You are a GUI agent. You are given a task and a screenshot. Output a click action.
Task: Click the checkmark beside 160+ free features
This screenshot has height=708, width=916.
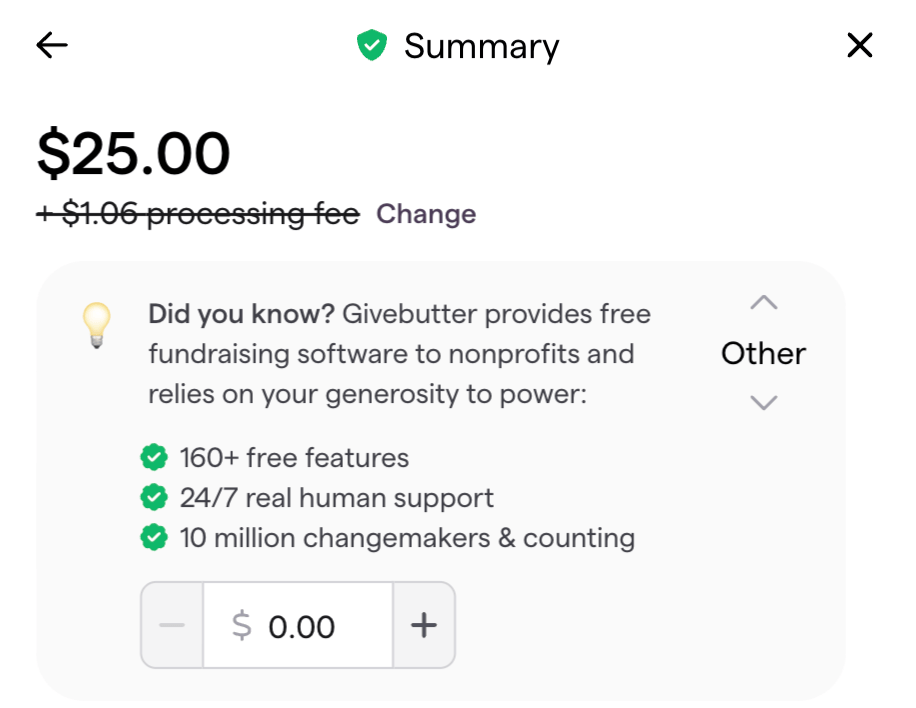coord(154,457)
